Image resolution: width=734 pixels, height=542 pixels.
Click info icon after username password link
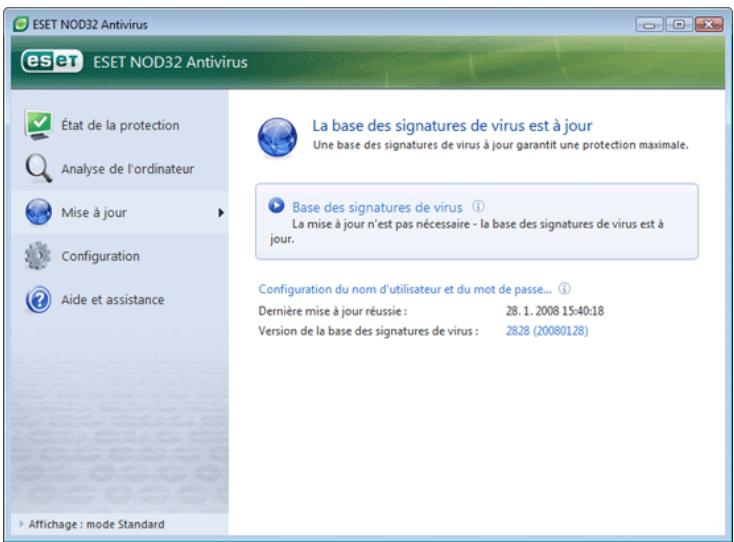[565, 289]
